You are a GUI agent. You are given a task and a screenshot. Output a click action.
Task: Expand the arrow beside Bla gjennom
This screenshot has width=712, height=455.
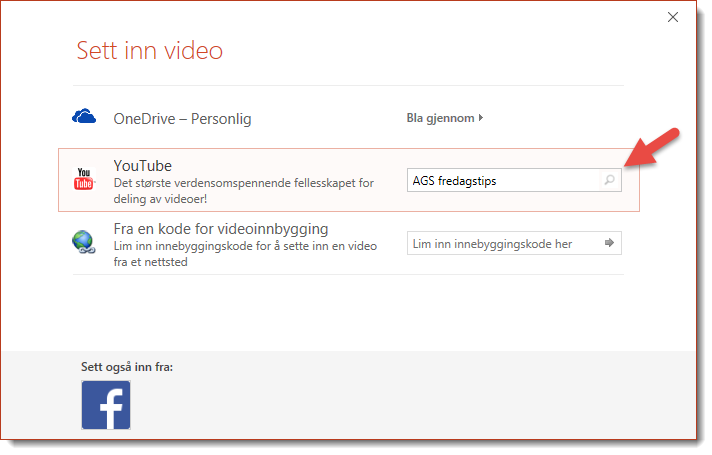(x=481, y=118)
